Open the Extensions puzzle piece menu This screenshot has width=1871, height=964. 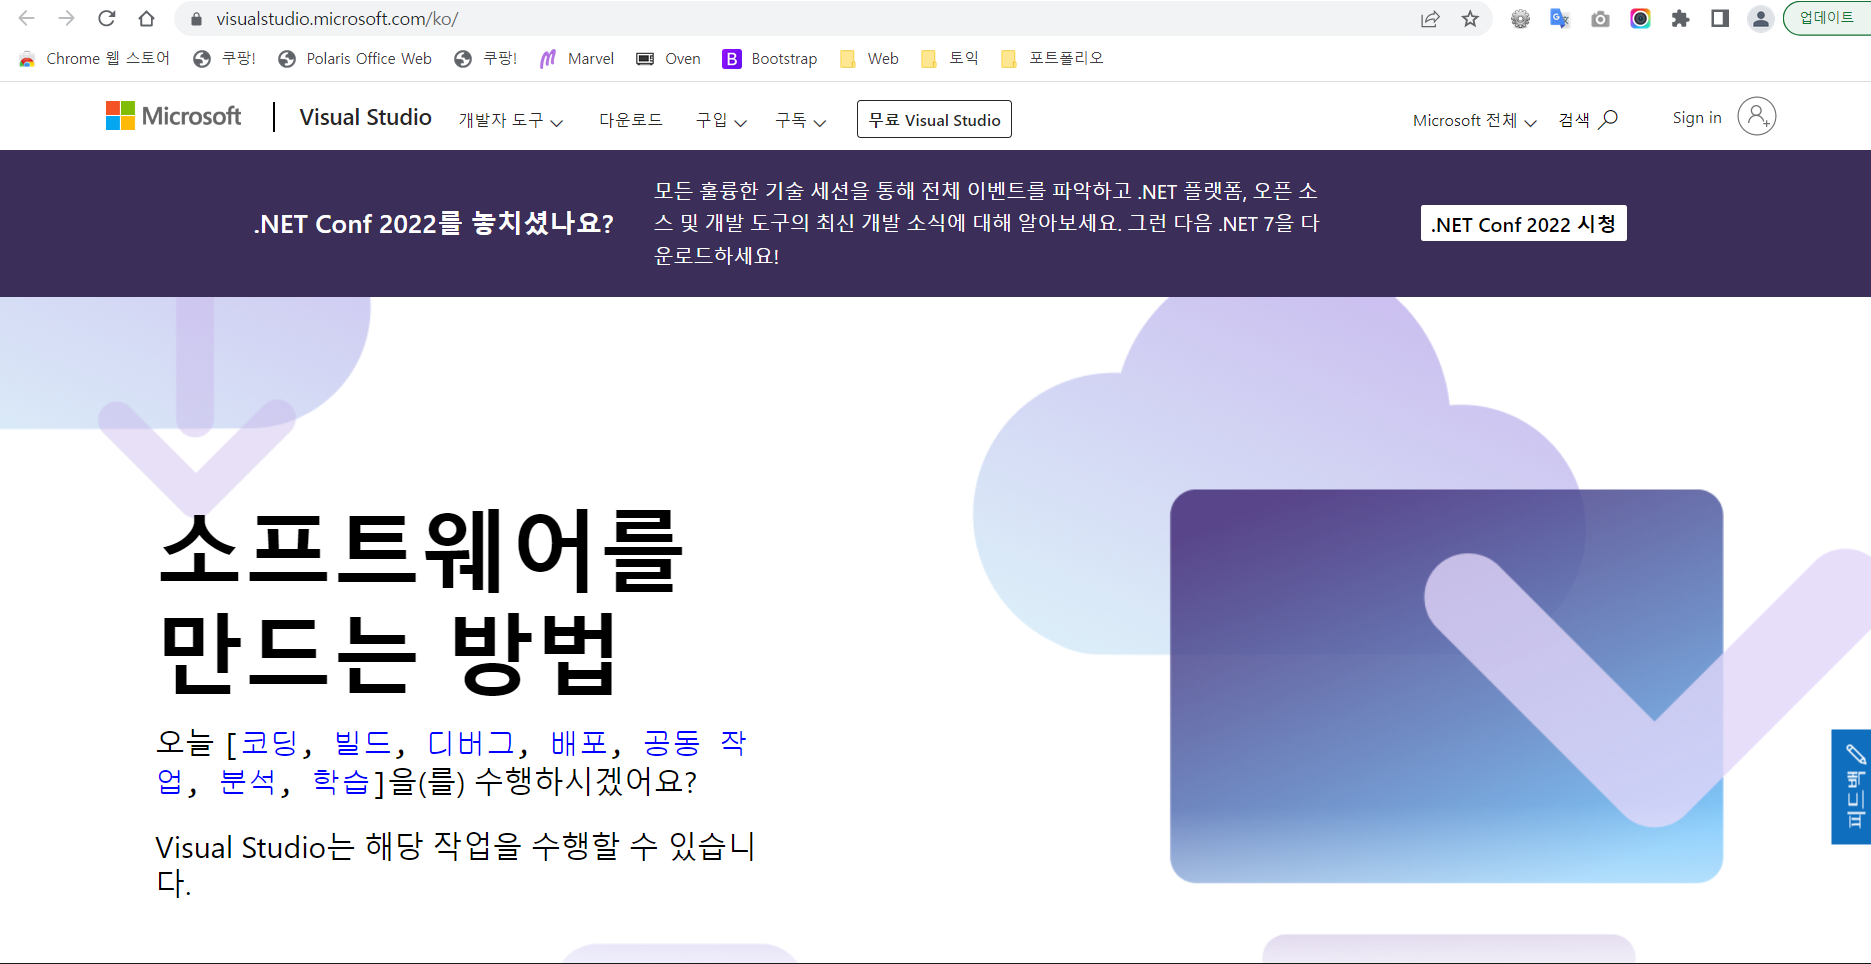pos(1680,19)
